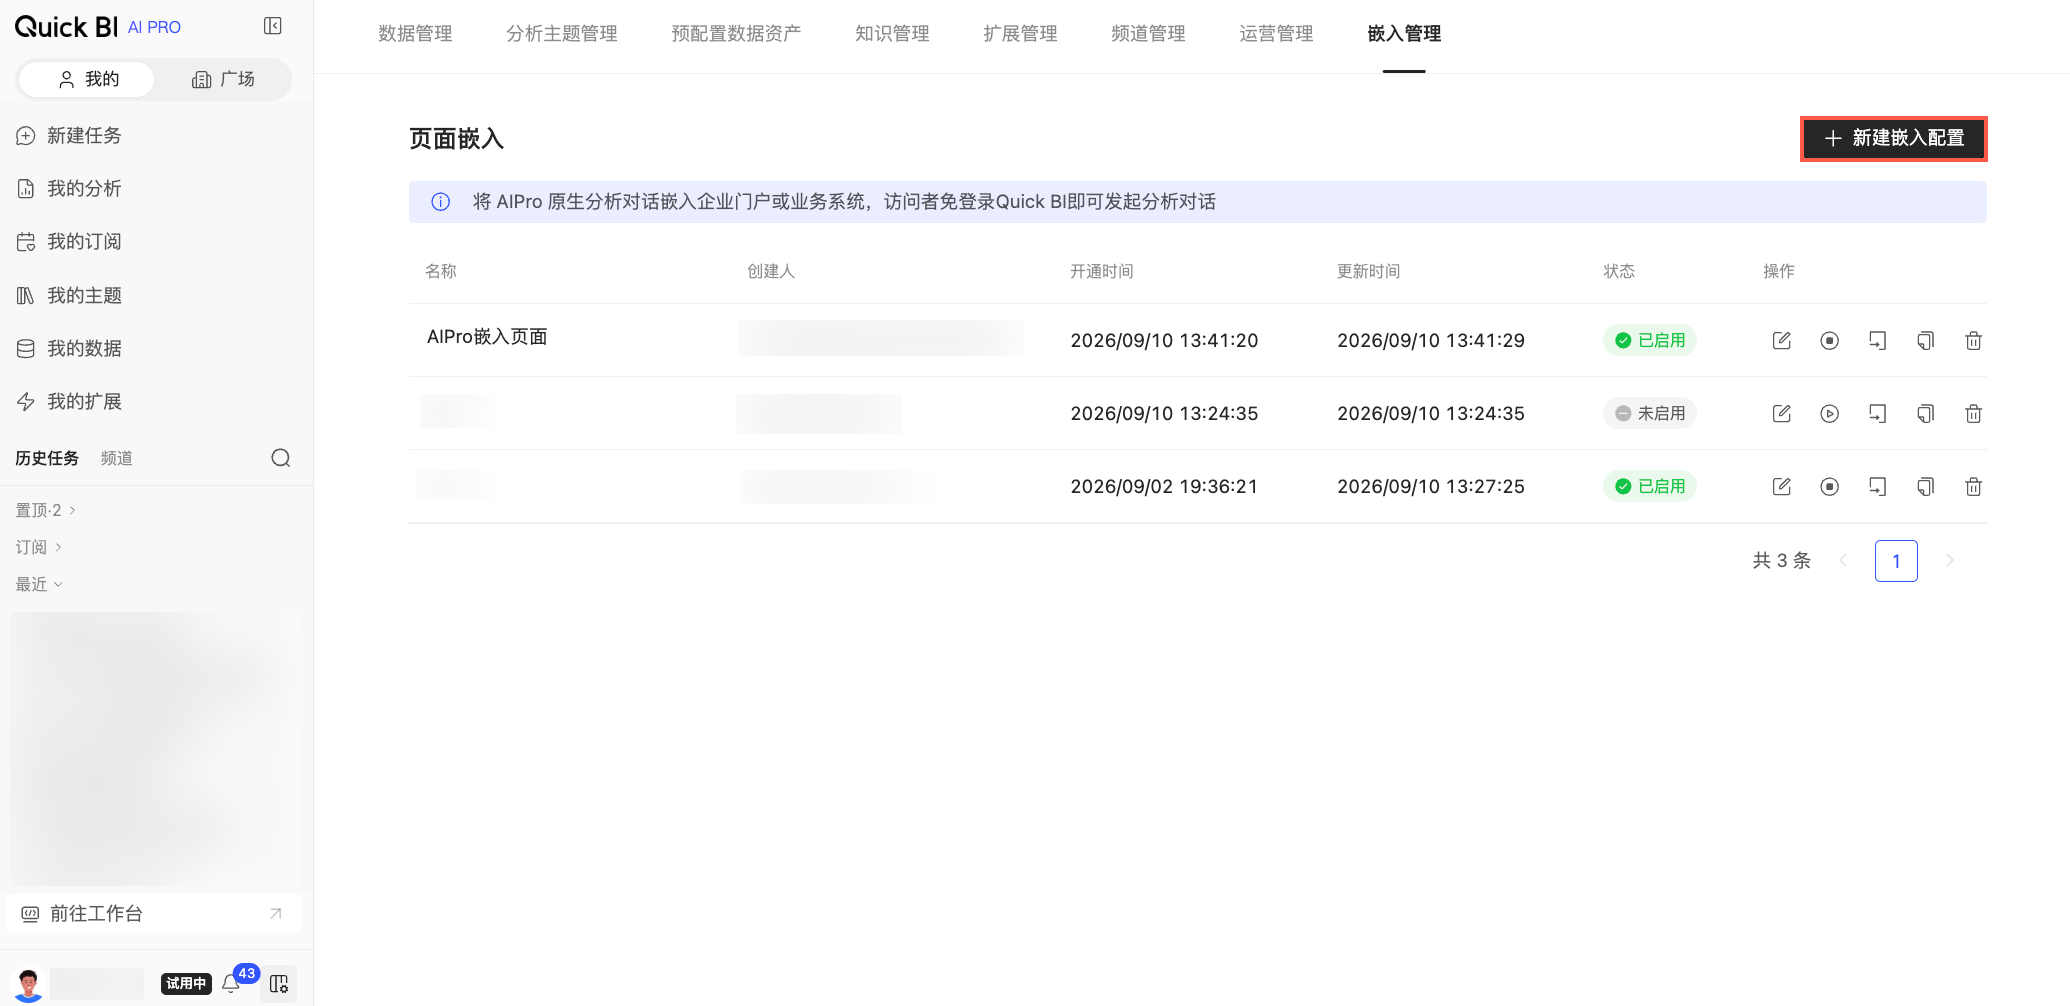2070x1006 pixels.
Task: Copy the row opened 2026/09/02 19:36:21
Action: tap(1925, 487)
